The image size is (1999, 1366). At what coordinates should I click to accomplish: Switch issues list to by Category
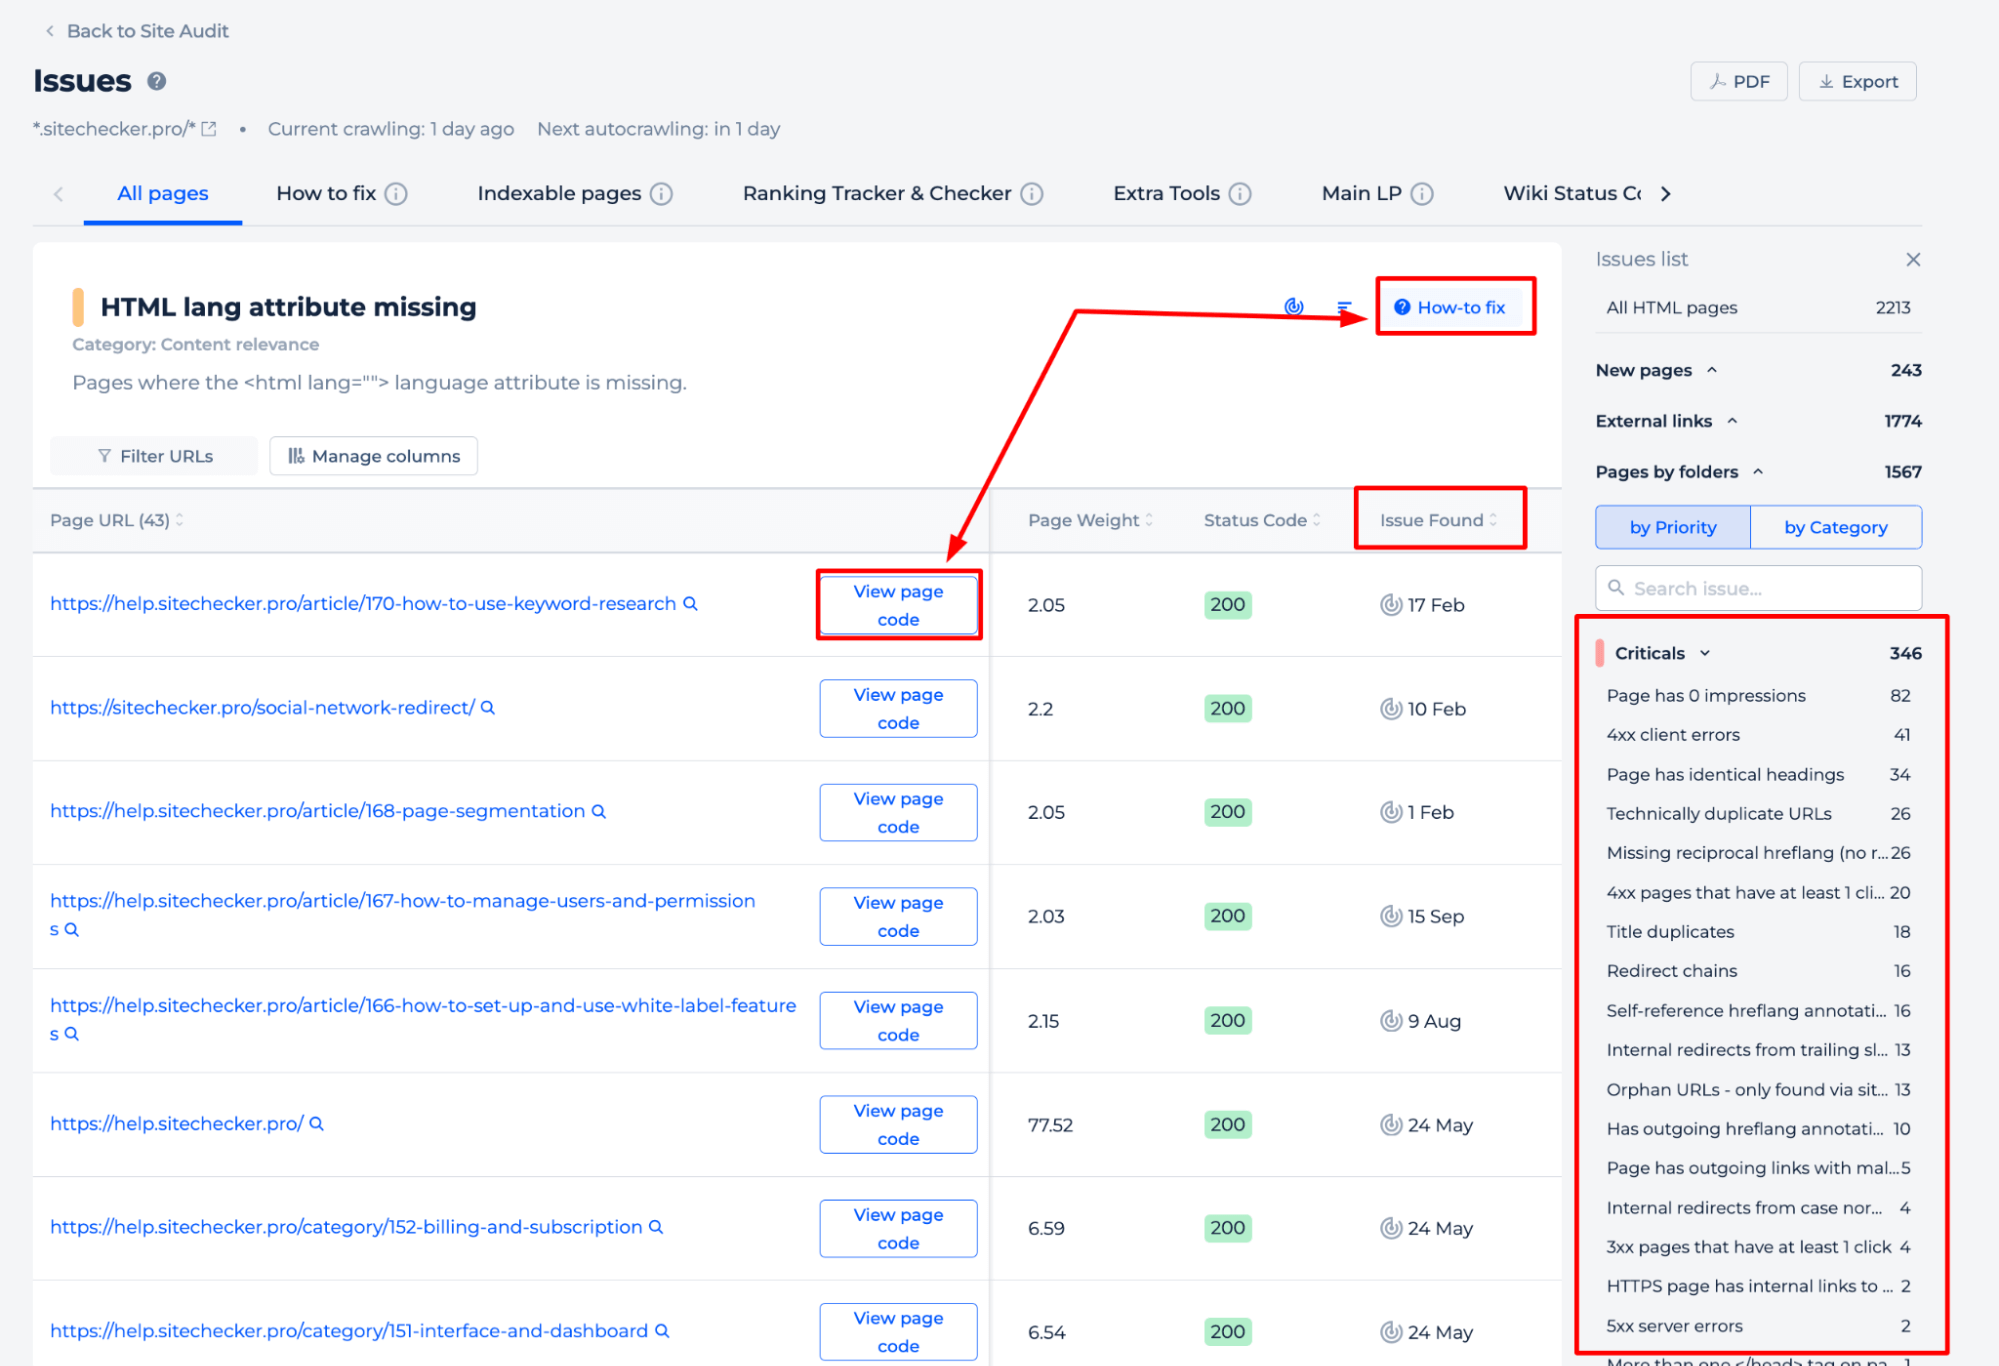click(x=1835, y=527)
